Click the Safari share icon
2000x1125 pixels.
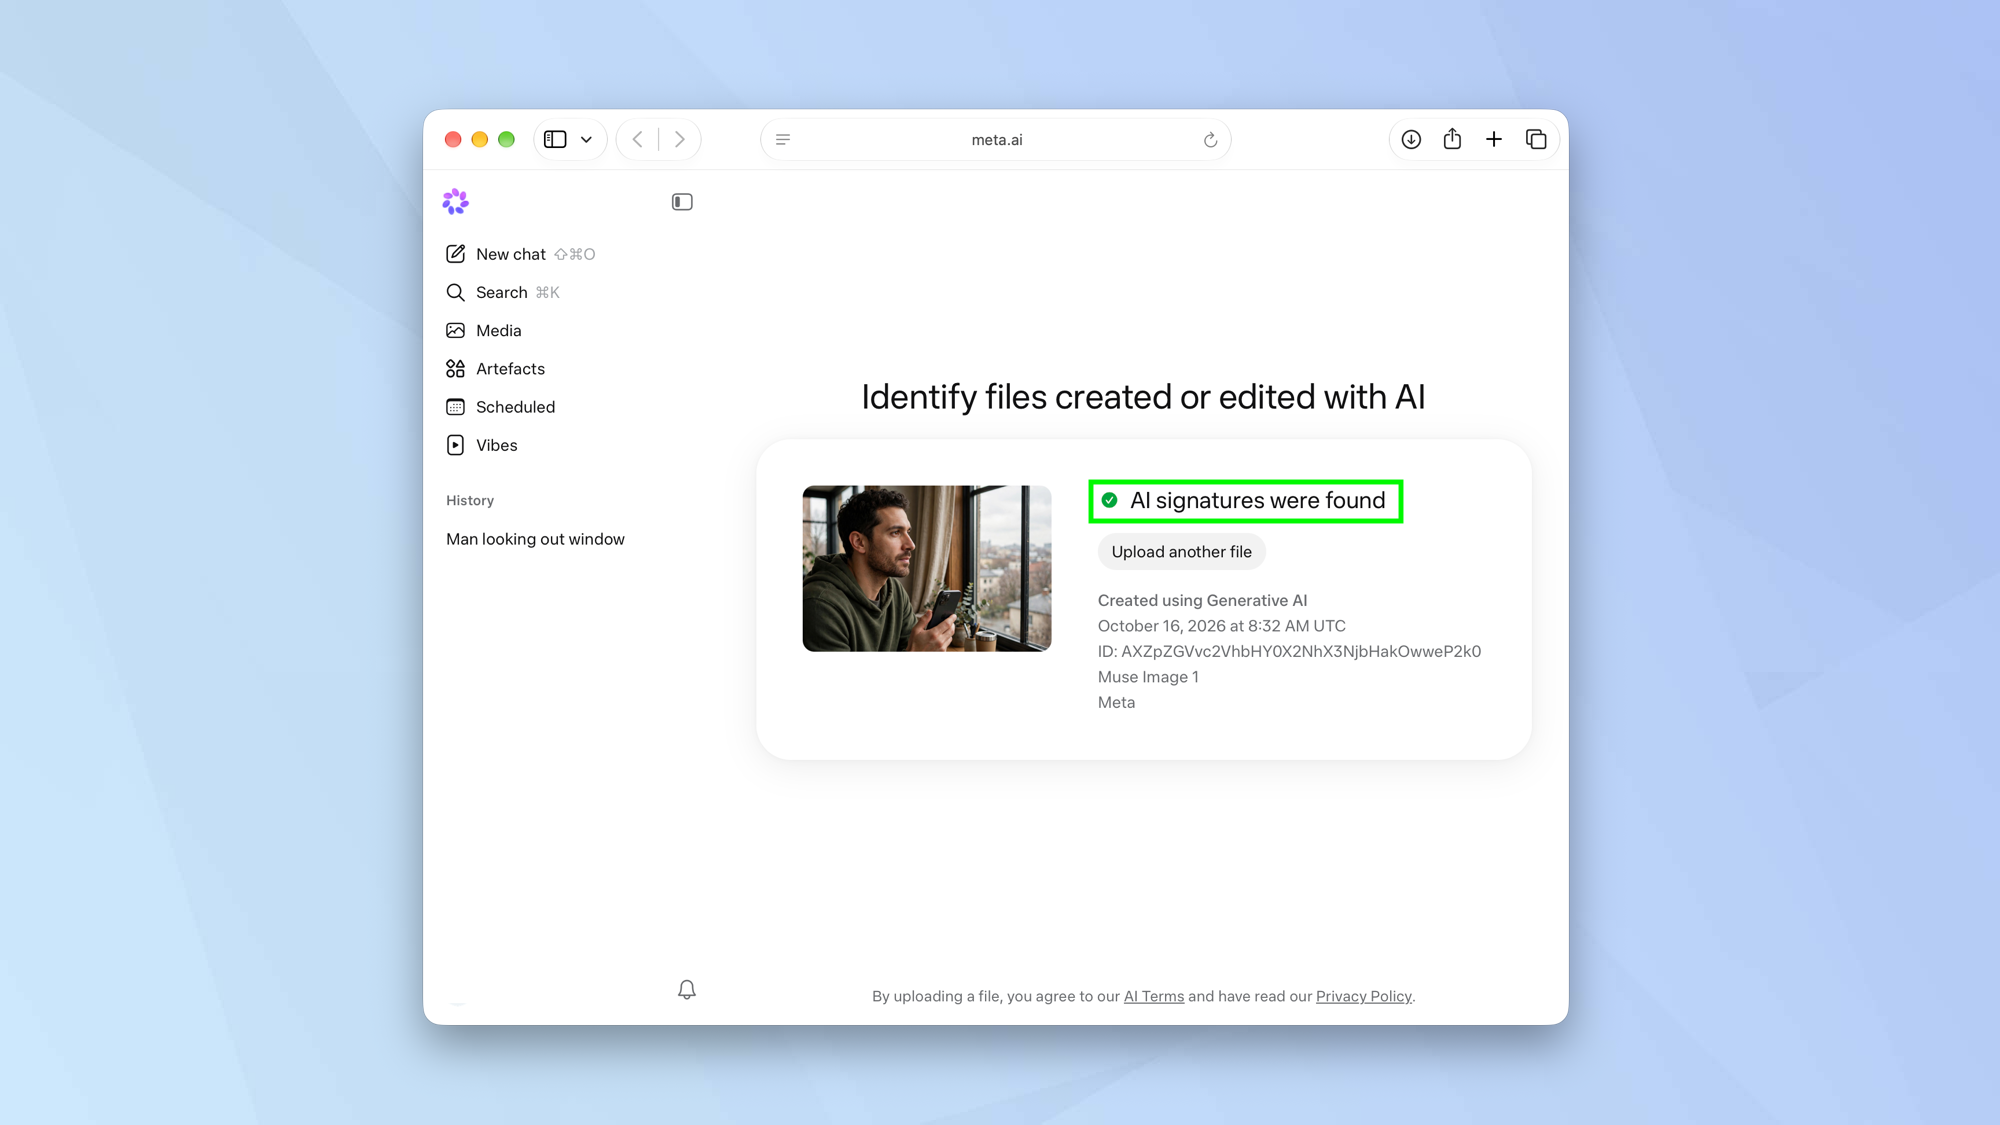point(1452,139)
